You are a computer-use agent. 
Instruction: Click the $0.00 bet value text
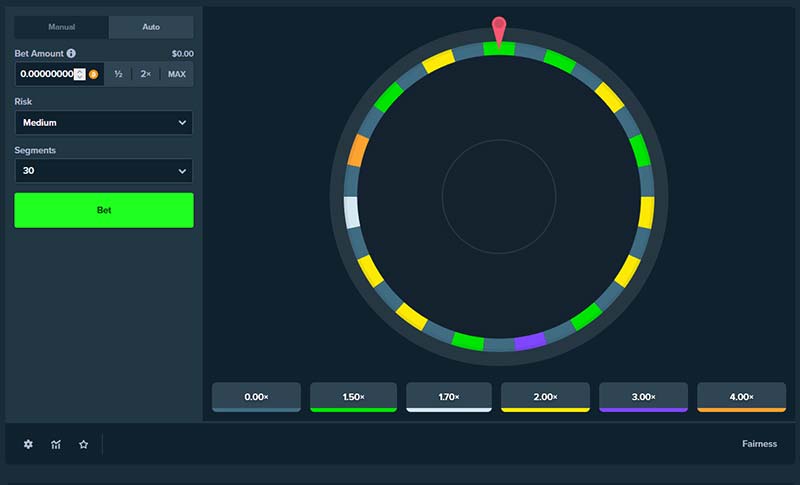[x=183, y=54]
